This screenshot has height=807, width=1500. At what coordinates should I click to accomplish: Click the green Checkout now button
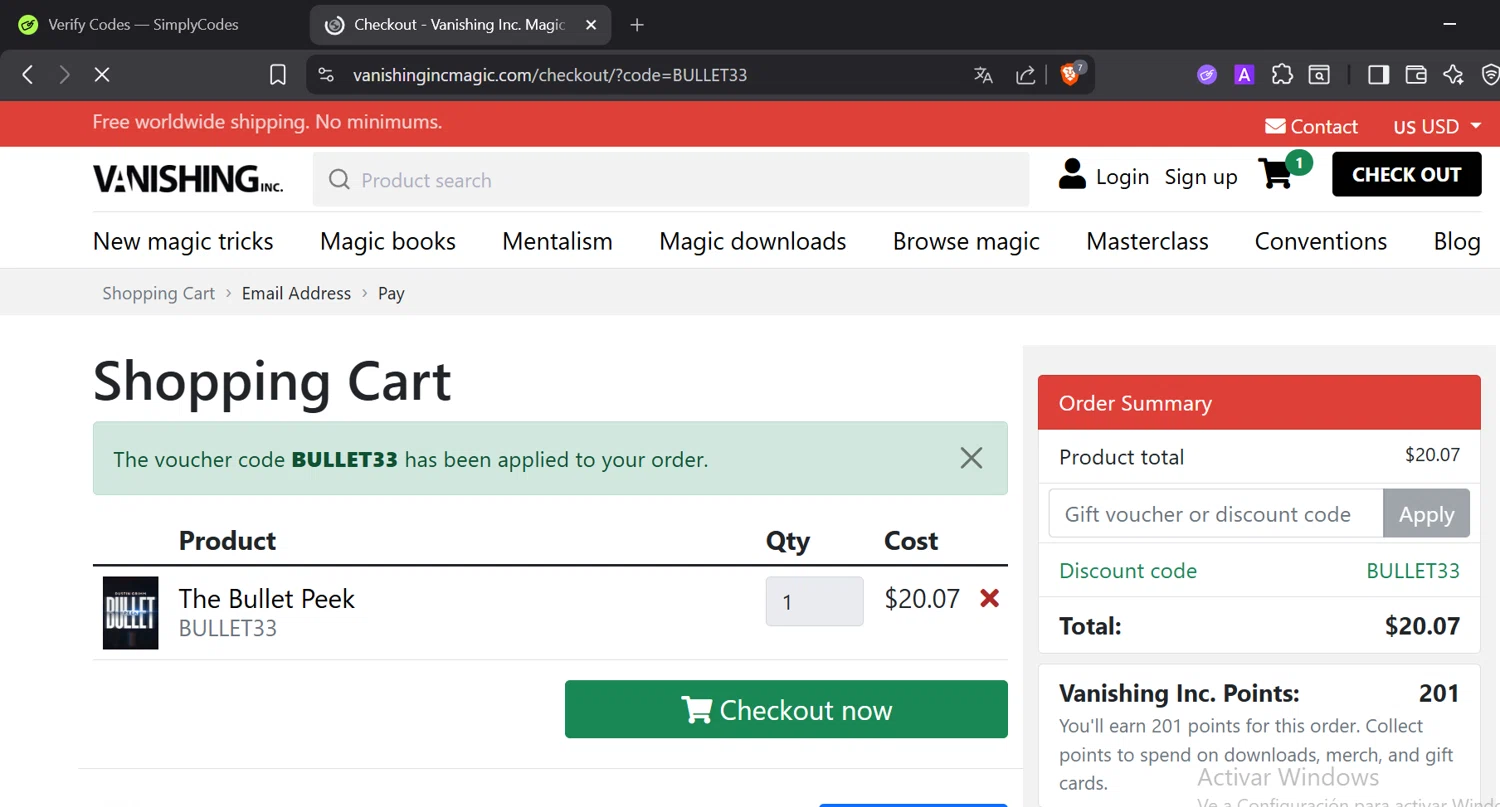(786, 709)
